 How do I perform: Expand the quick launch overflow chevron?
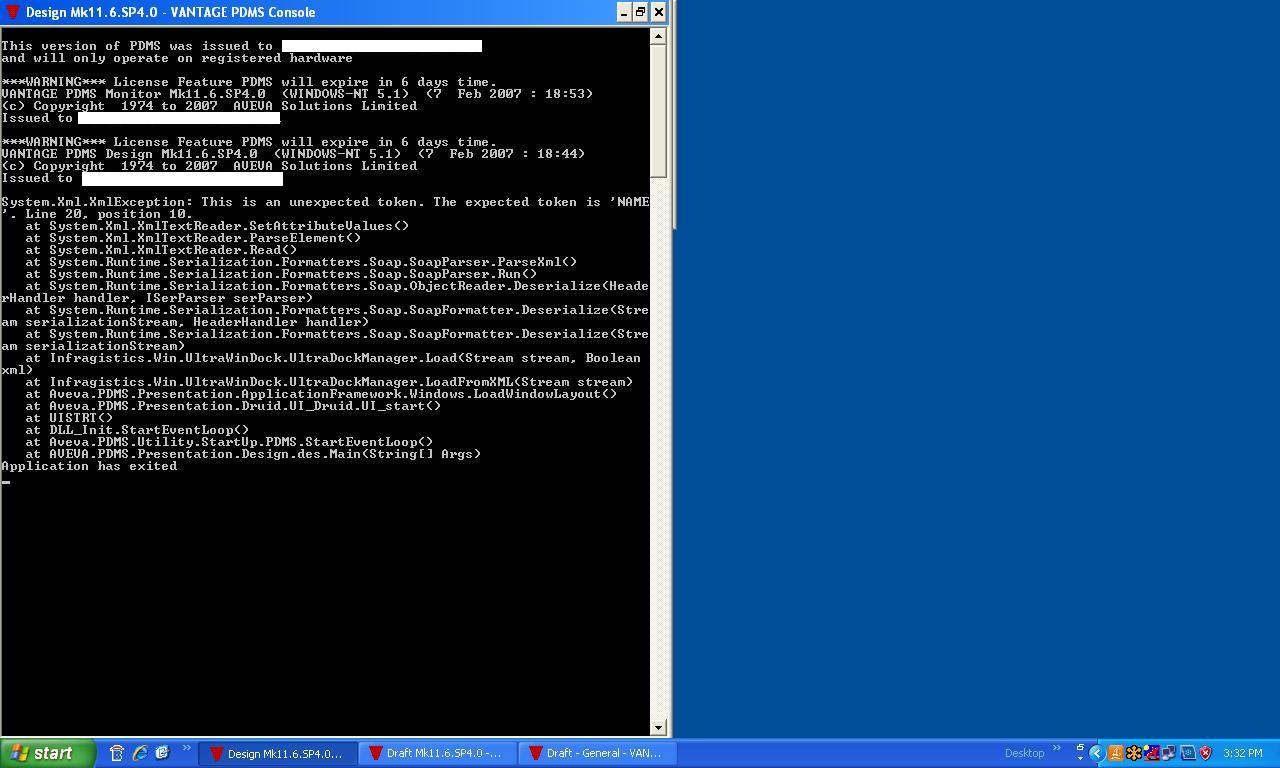point(186,748)
